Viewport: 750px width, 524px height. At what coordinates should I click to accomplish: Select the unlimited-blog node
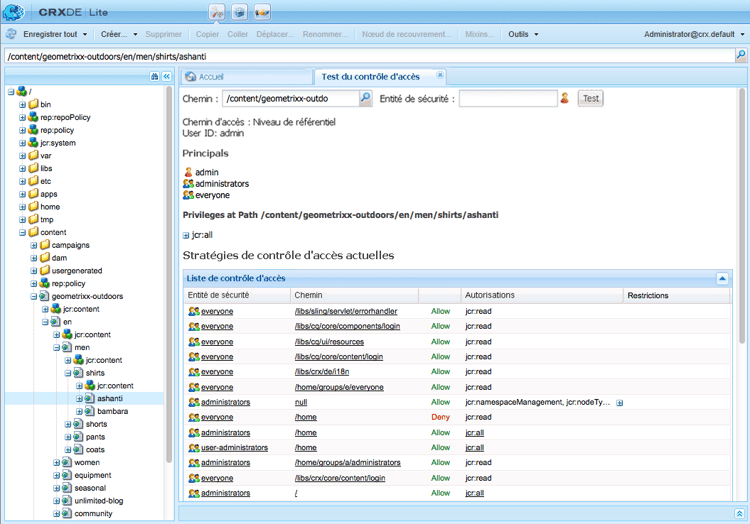(x=99, y=501)
